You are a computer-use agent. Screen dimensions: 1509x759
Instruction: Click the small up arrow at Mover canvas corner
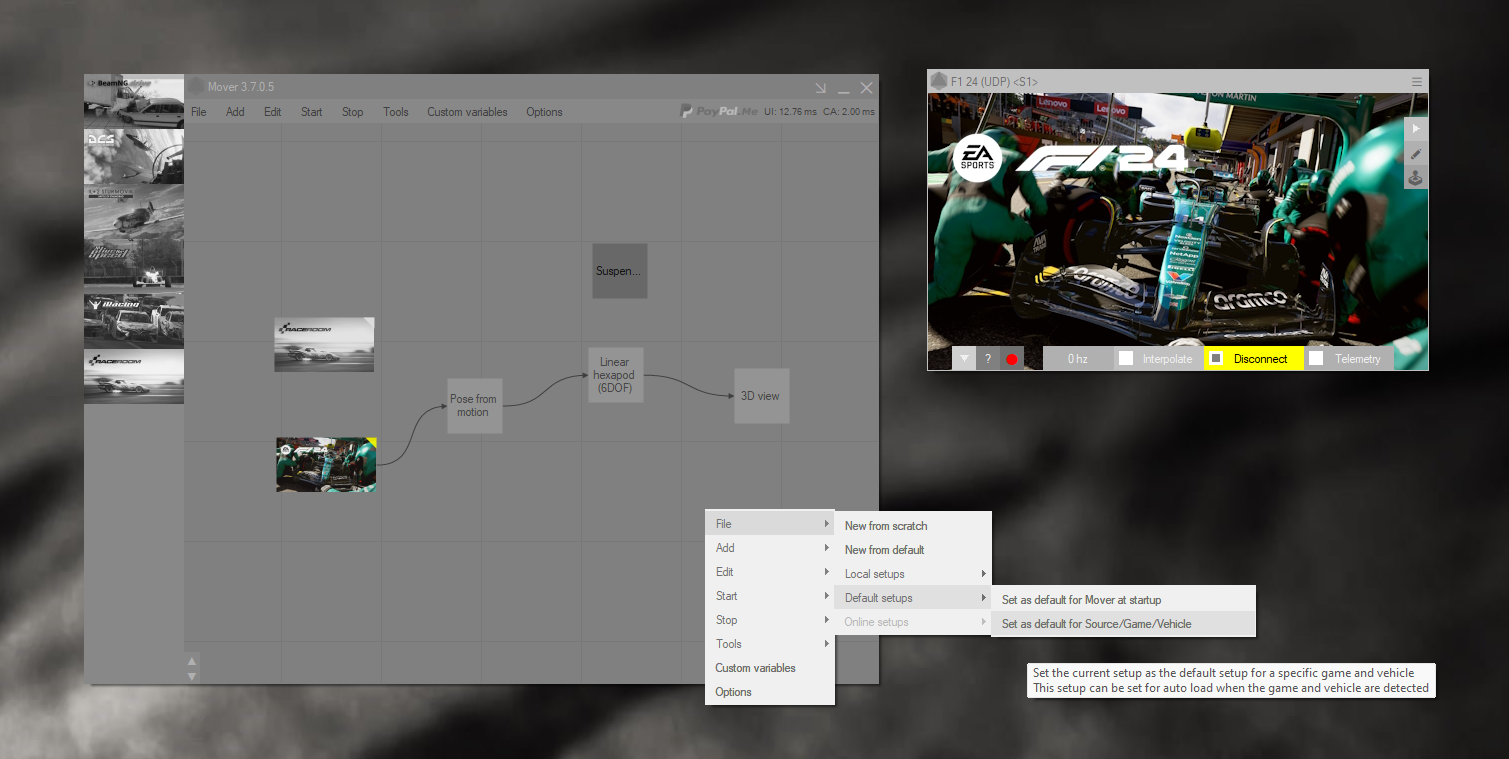[x=192, y=660]
